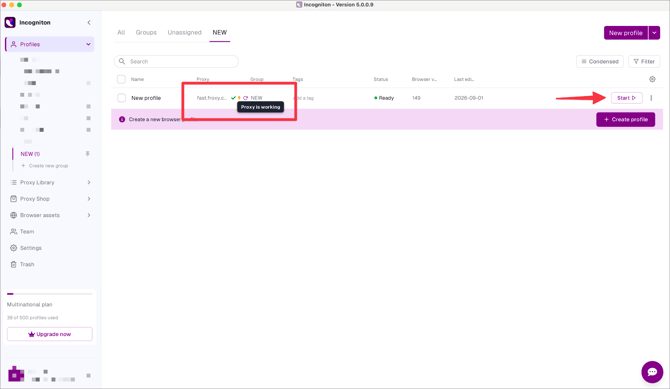670x389 pixels.
Task: Click the profiles usage progress bar
Action: (50, 294)
